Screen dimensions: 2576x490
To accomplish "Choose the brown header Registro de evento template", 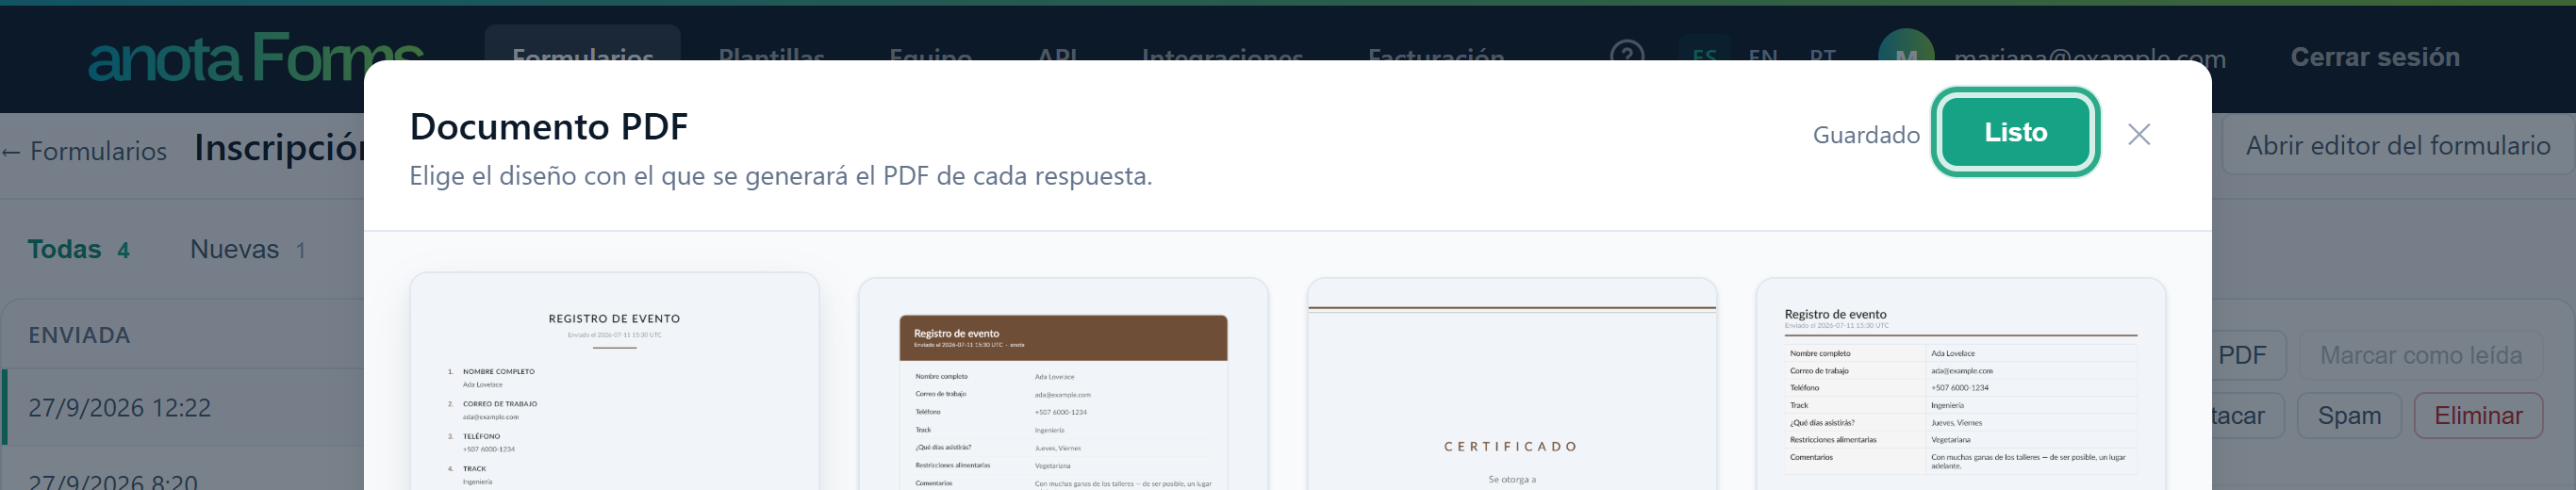I will pos(1063,385).
